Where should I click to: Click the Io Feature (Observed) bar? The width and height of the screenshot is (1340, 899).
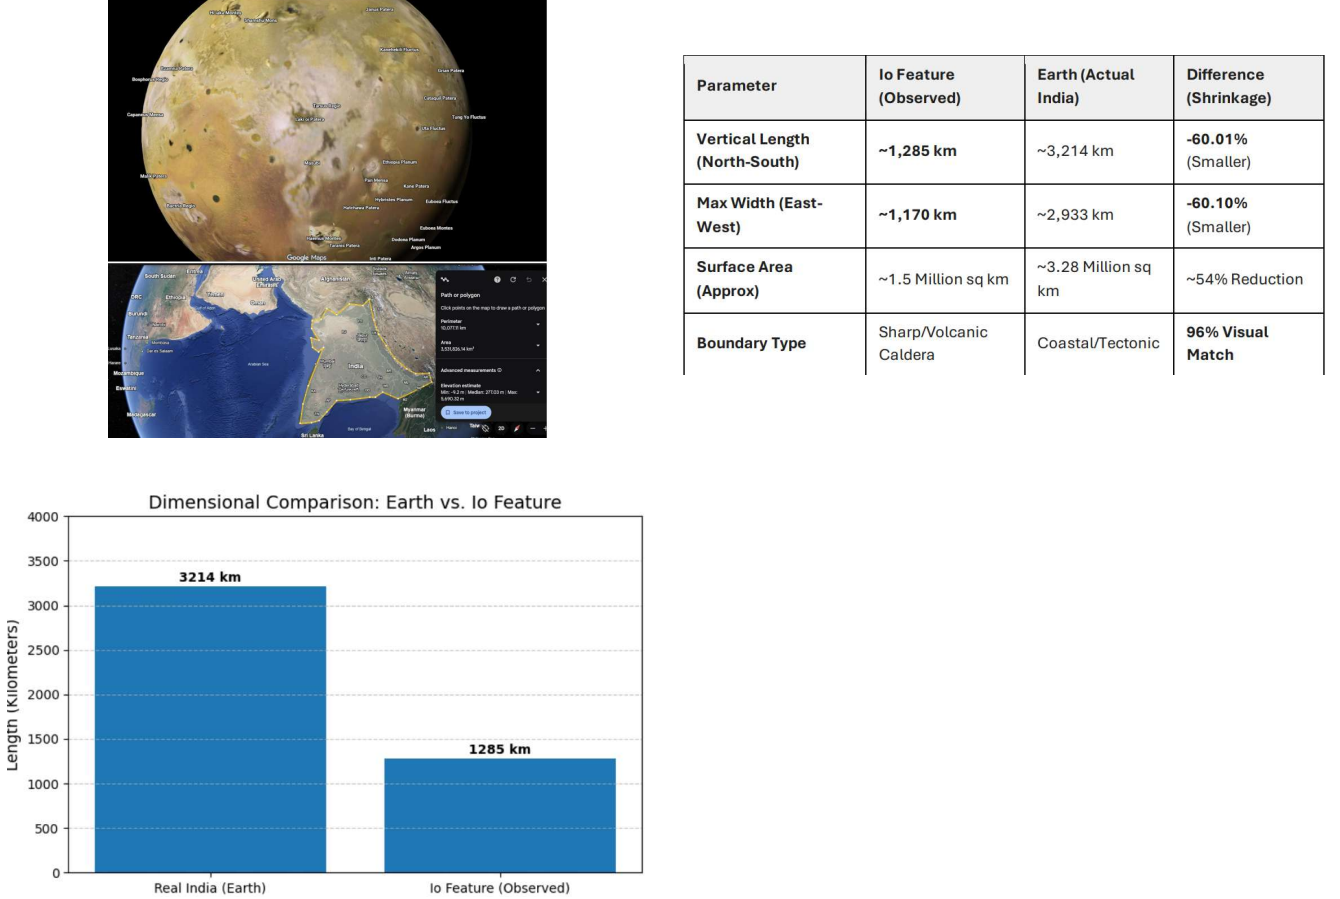[500, 815]
